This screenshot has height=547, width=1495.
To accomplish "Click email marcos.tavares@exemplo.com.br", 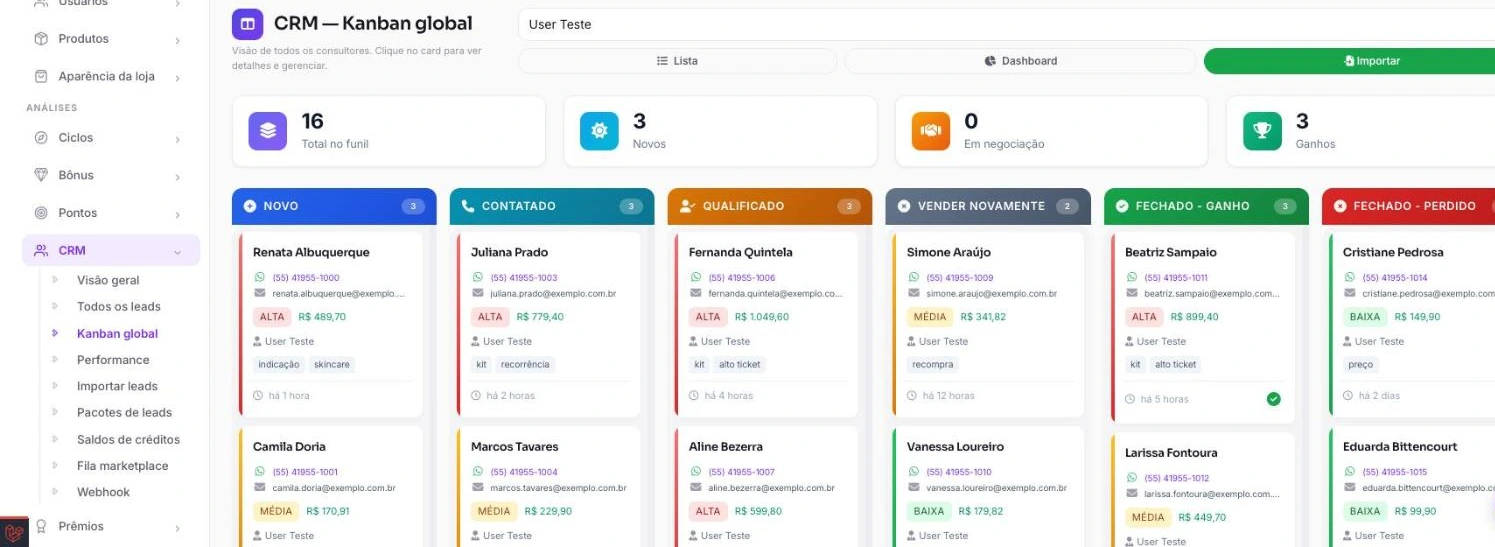I will 558,488.
